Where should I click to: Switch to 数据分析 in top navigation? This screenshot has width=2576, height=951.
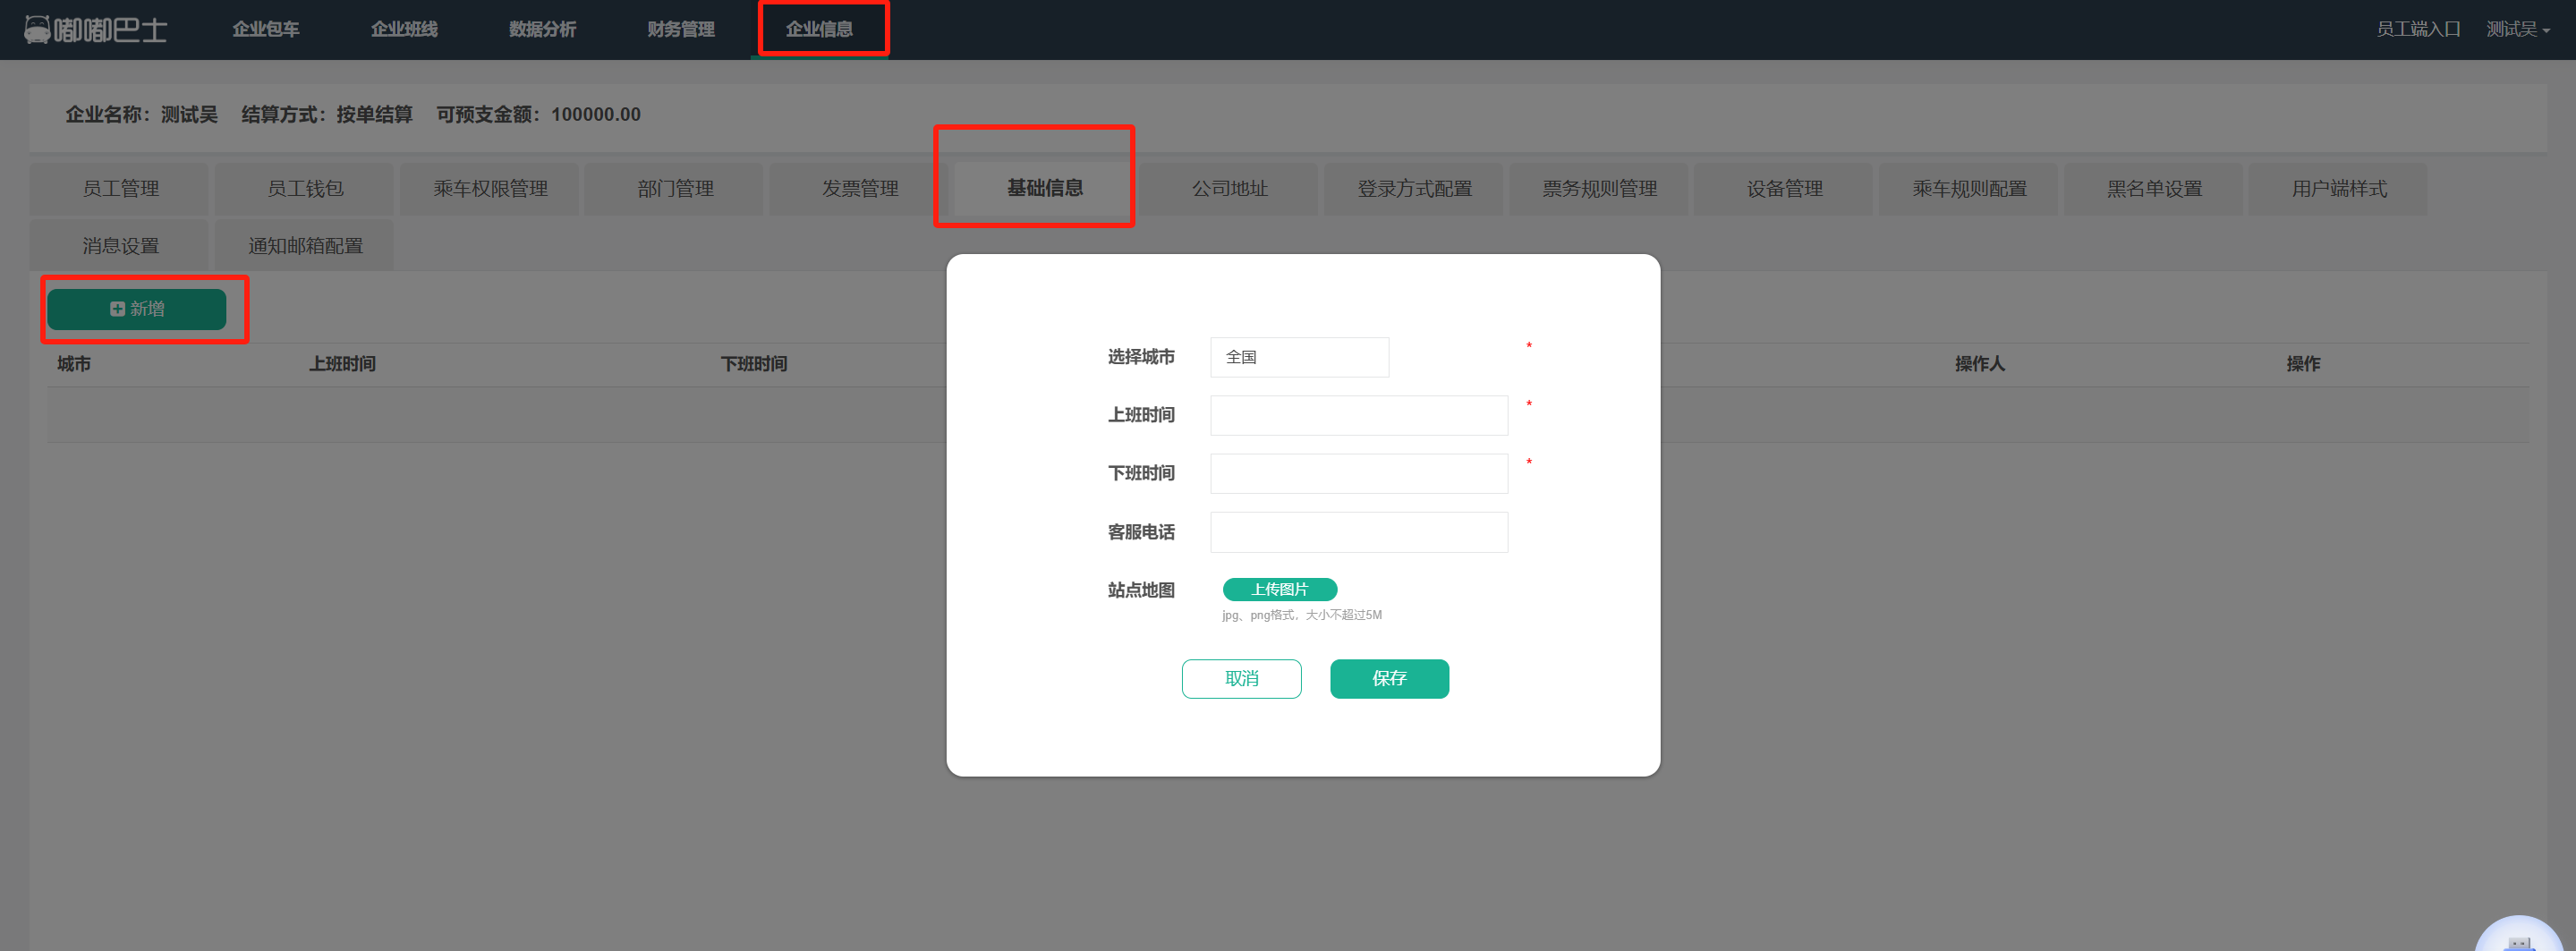542,29
